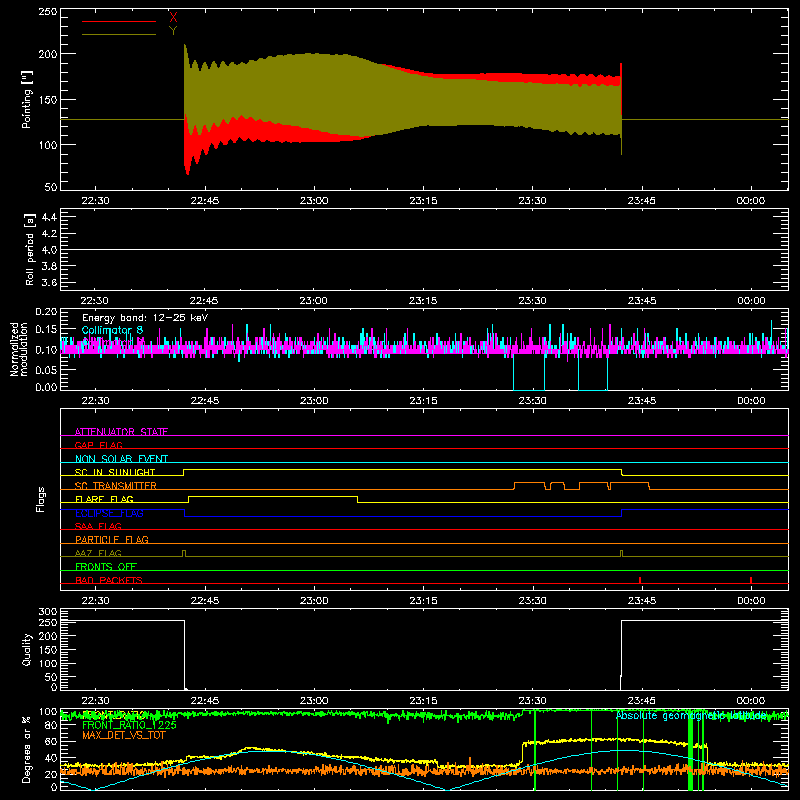The image size is (800, 800).
Task: Click the GAP_FLAG label
Action: [98, 445]
